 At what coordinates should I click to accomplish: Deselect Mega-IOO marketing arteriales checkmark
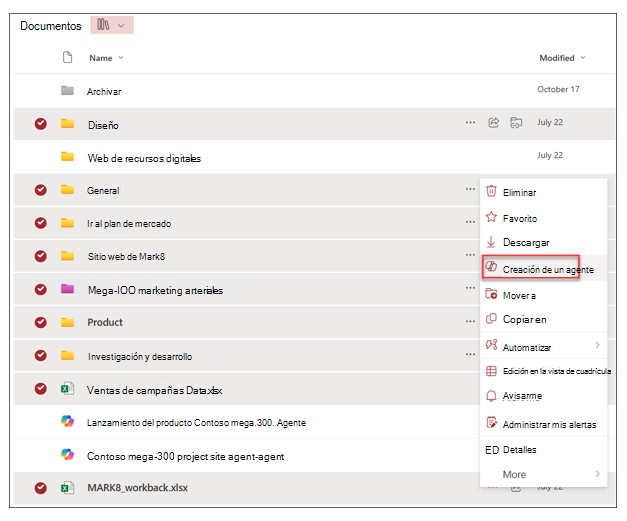pyautogui.click(x=40, y=289)
